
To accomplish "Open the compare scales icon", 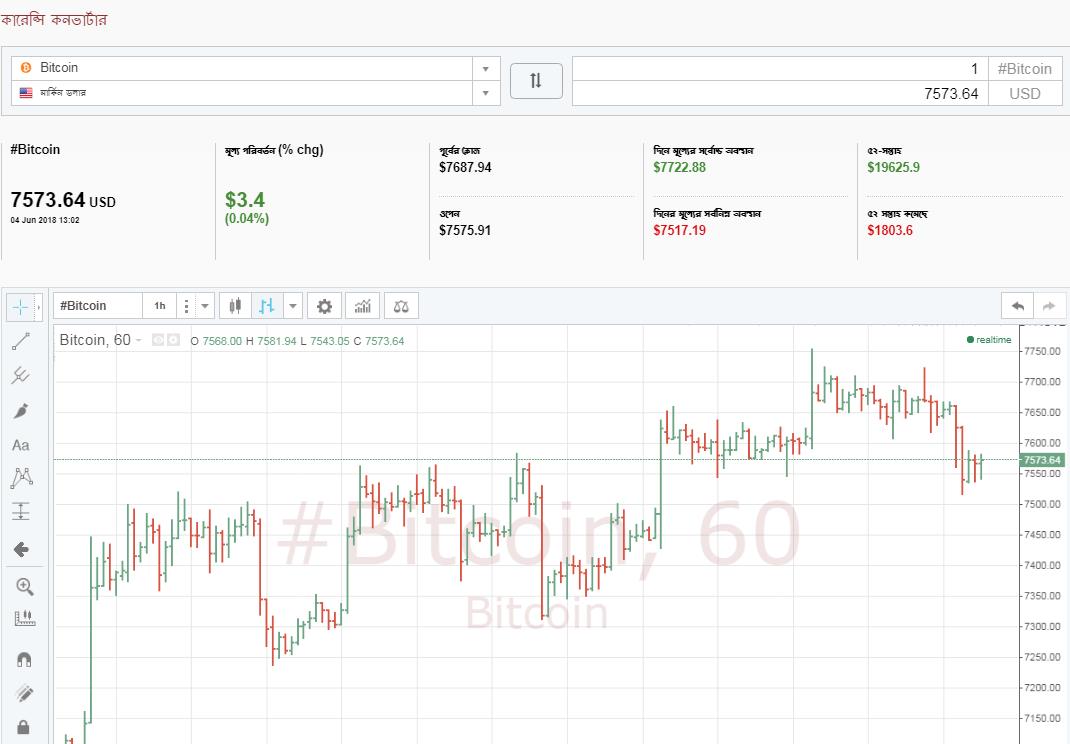I will (x=401, y=306).
